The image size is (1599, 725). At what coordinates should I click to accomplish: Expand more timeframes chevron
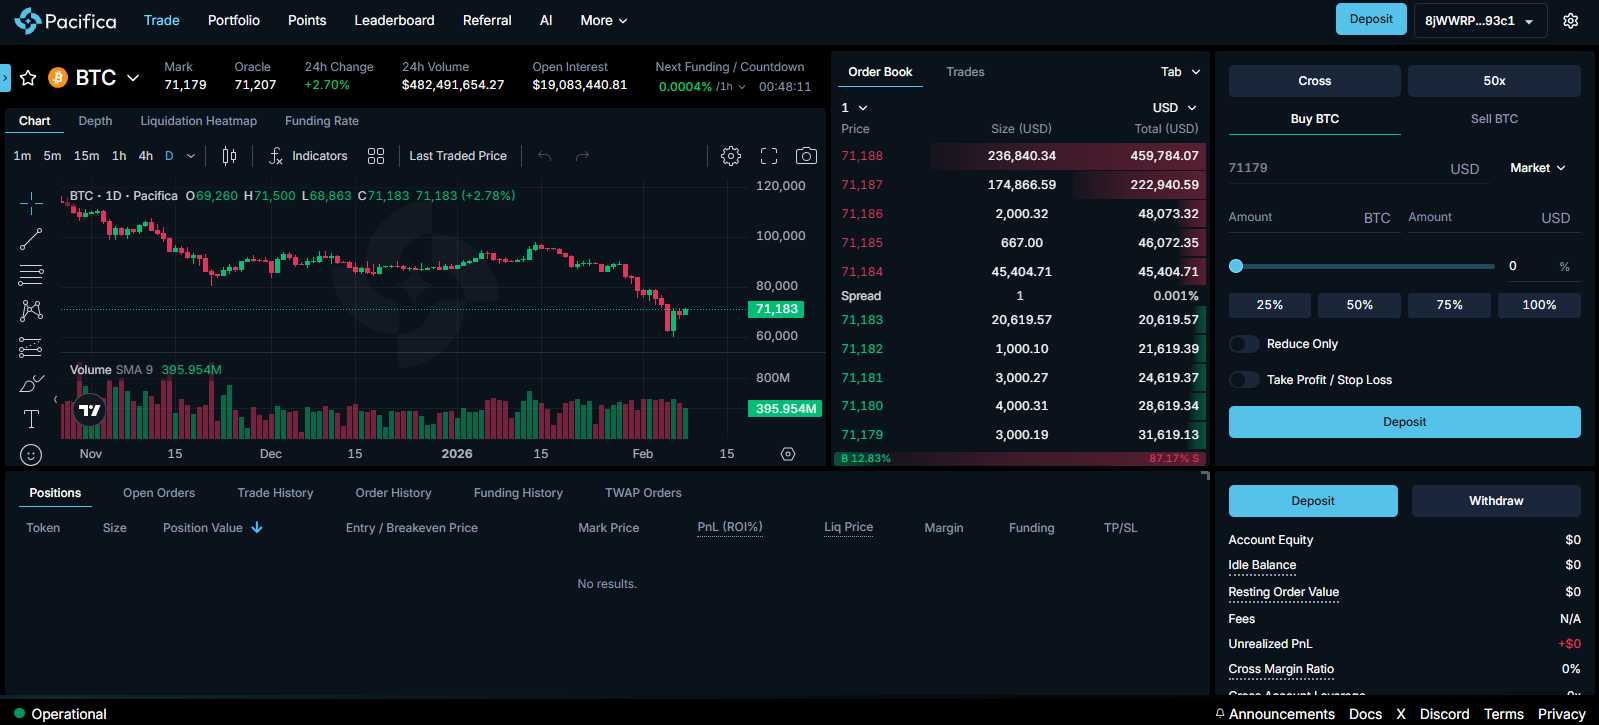[191, 156]
